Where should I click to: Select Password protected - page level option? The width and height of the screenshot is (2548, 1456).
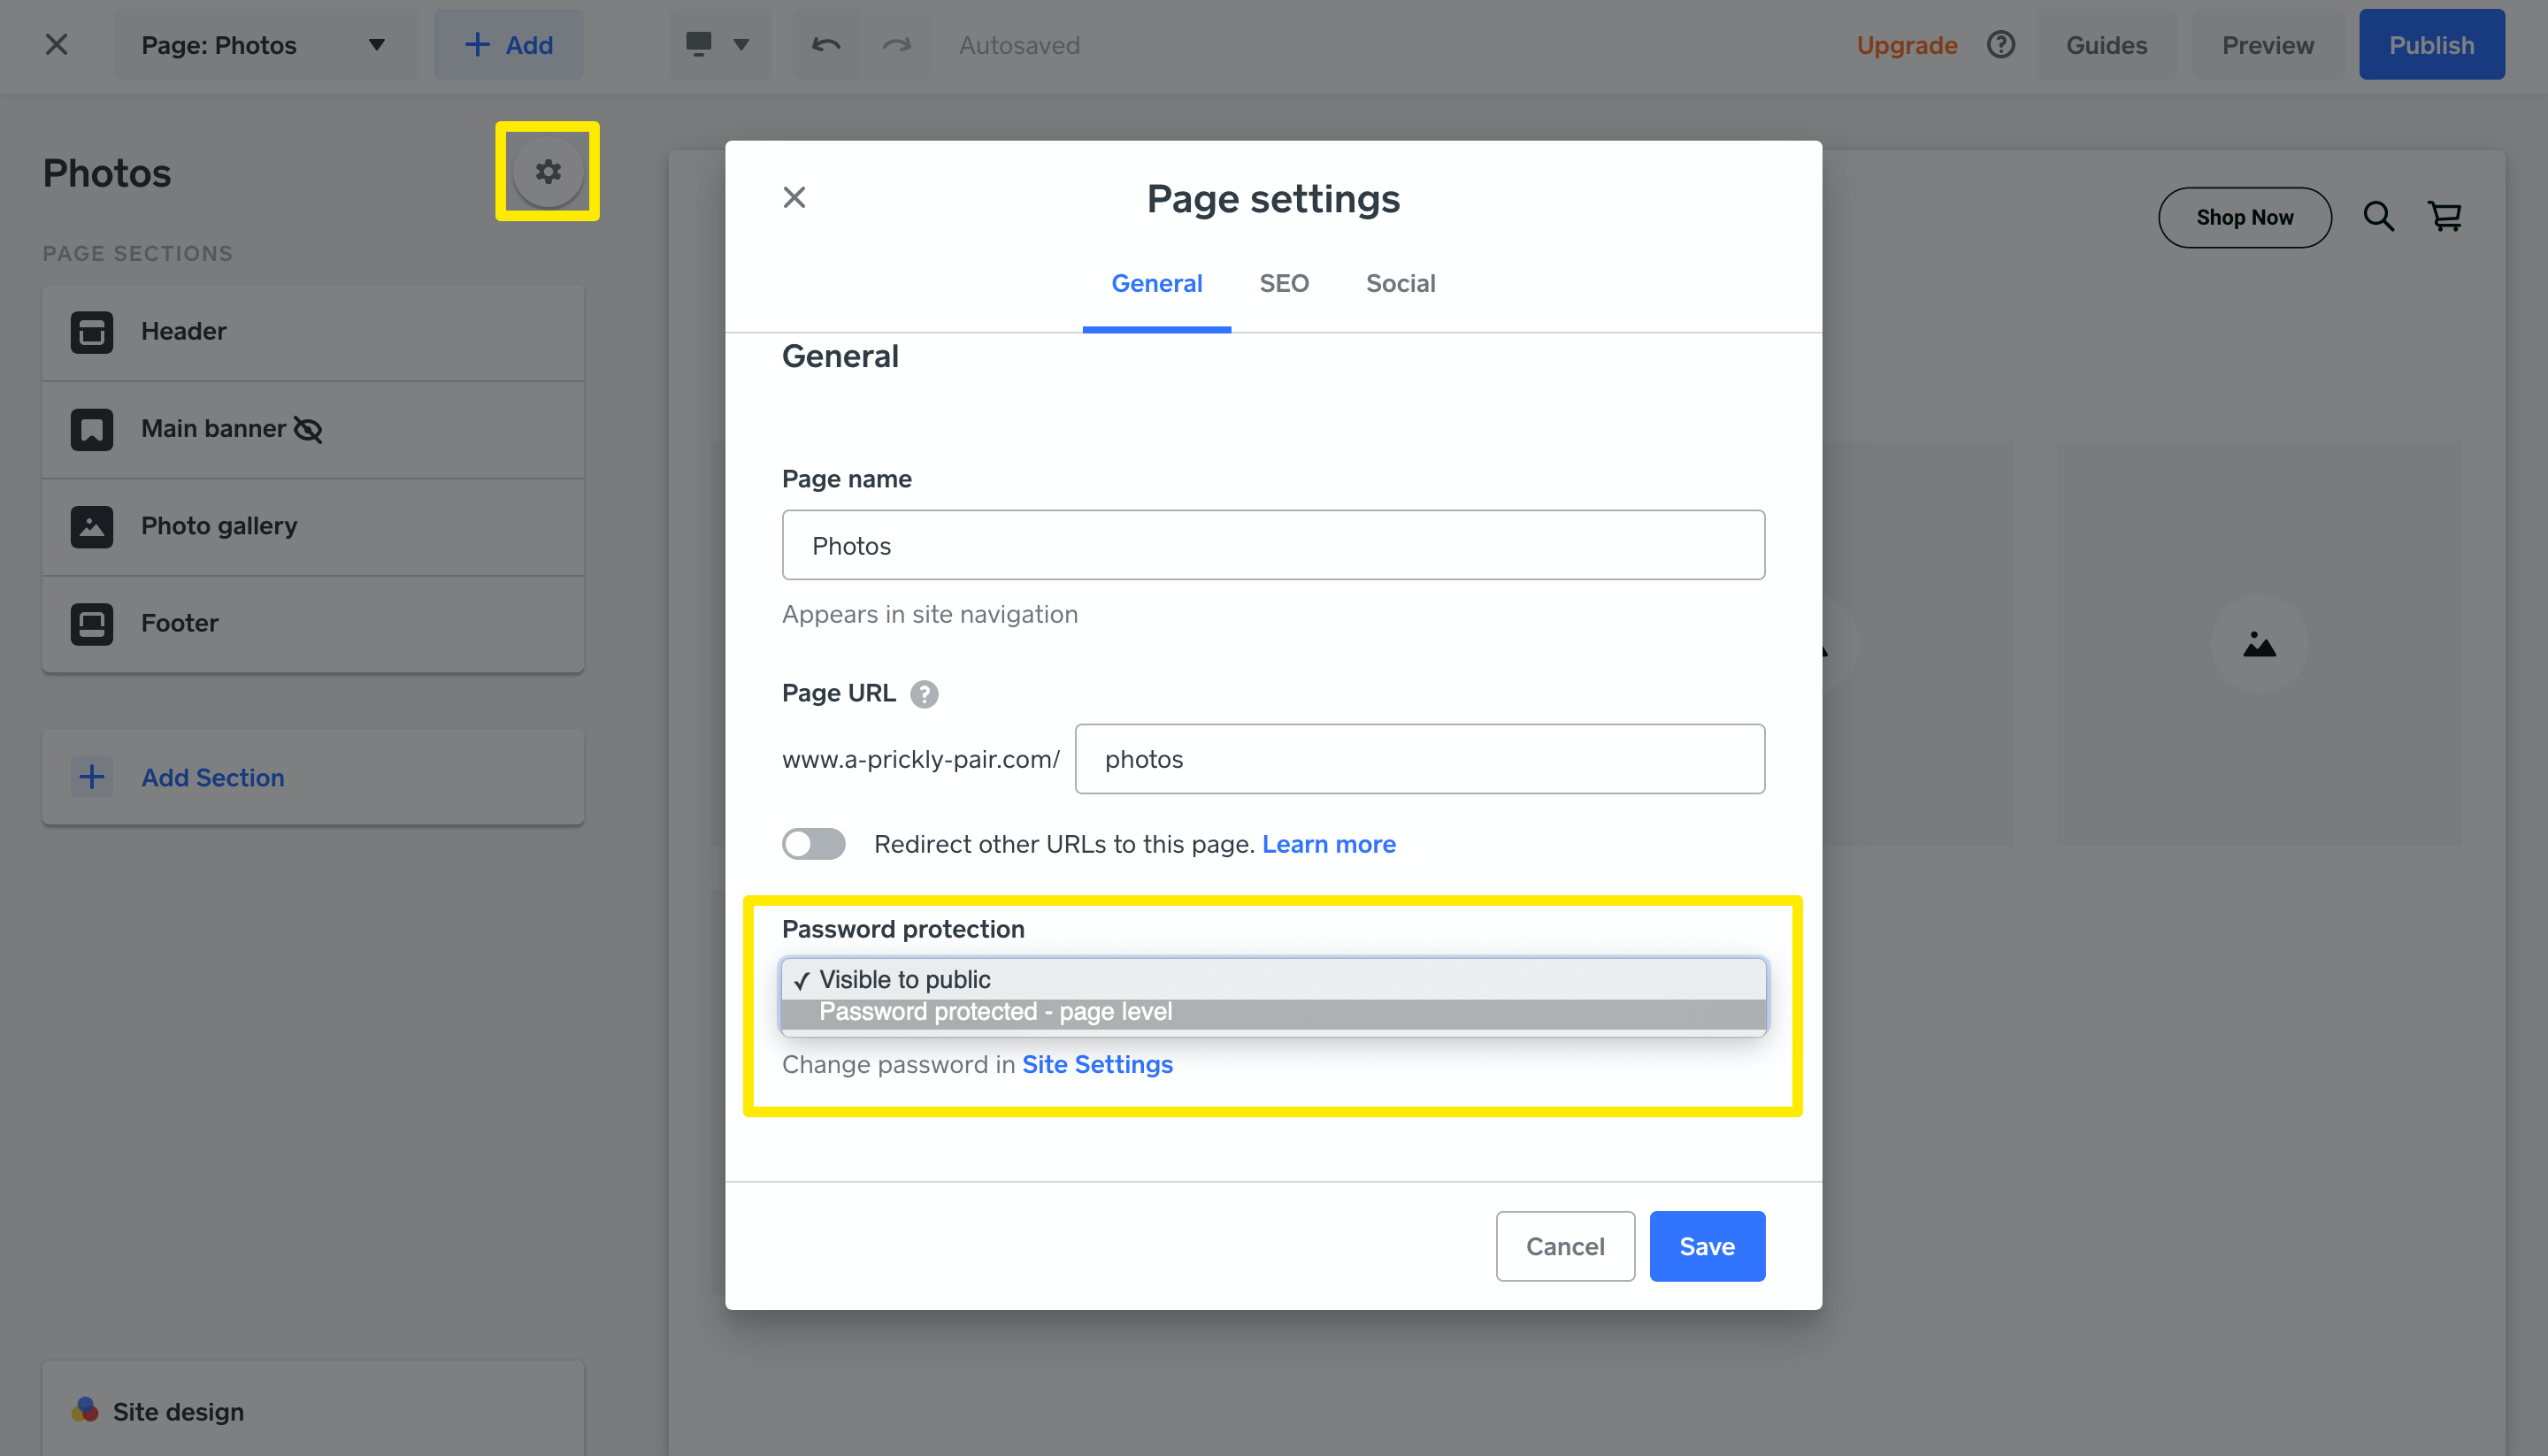(x=995, y=1012)
